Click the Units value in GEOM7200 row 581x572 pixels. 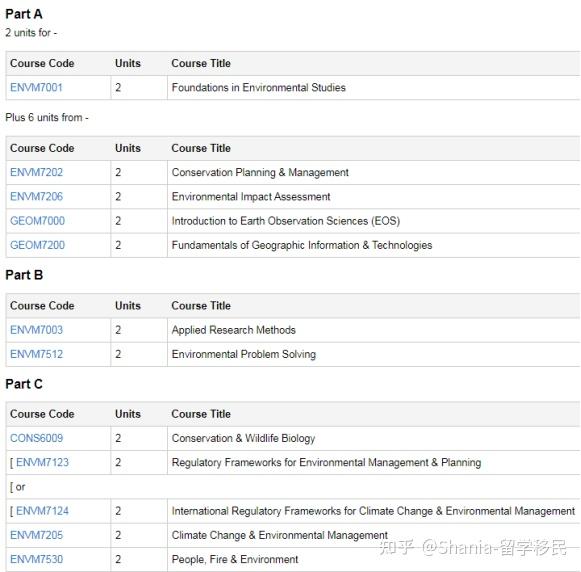point(118,245)
